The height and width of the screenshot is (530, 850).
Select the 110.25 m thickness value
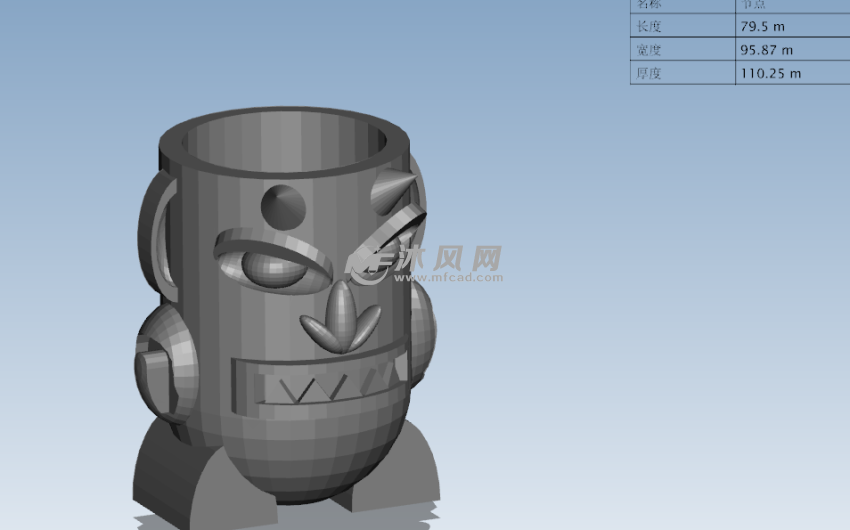pyautogui.click(x=770, y=73)
